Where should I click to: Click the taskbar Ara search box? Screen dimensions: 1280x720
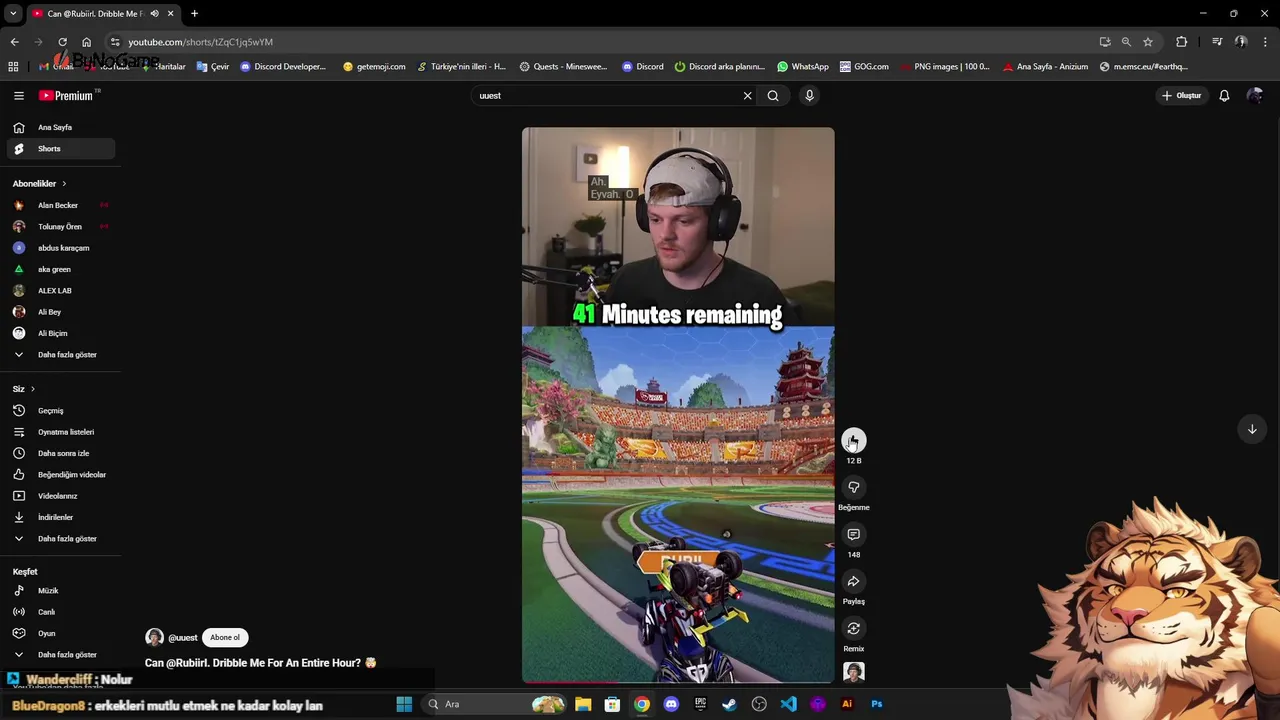[495, 705]
